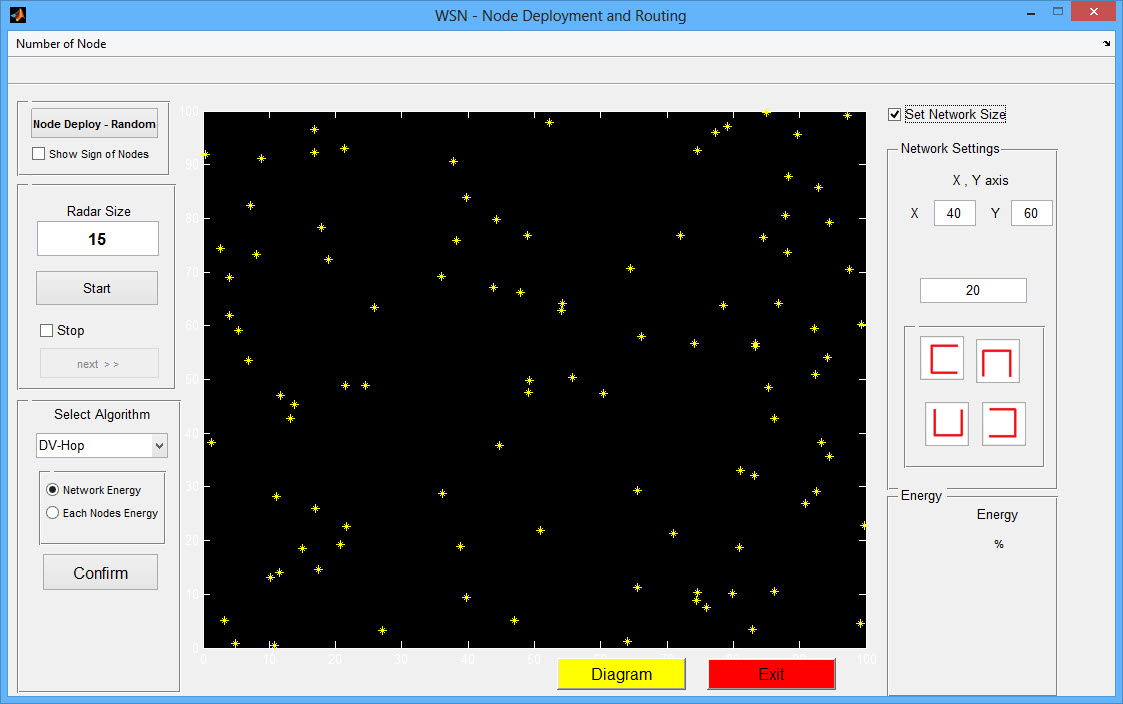Screen dimensions: 1123x704
Task: Choose the Network Energy radio option
Action: click(x=52, y=490)
